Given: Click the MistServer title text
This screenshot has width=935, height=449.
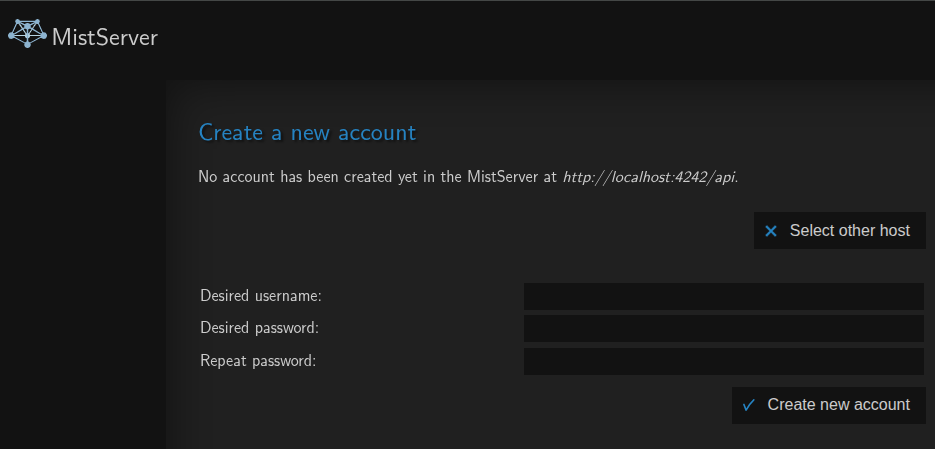Looking at the screenshot, I should click(x=105, y=38).
